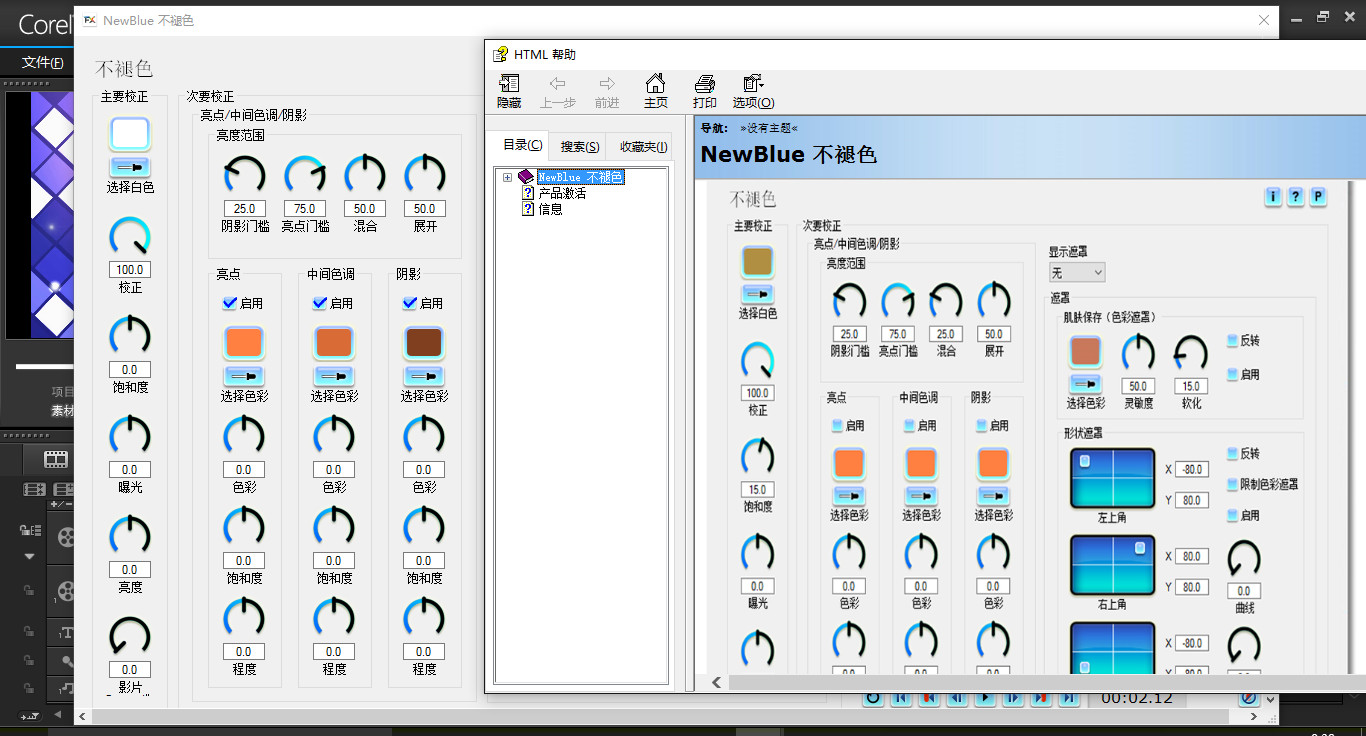Switch to the 收藏夹(I) tab

coord(644,147)
